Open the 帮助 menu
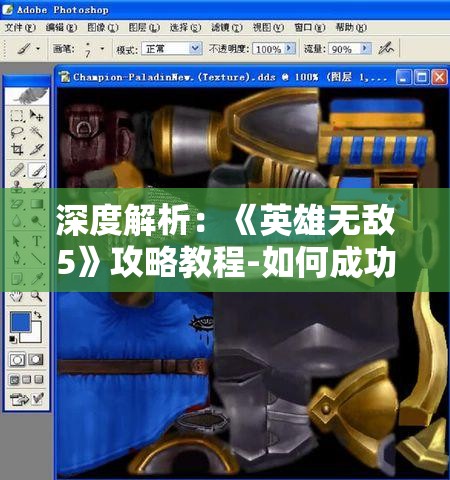 351,27
